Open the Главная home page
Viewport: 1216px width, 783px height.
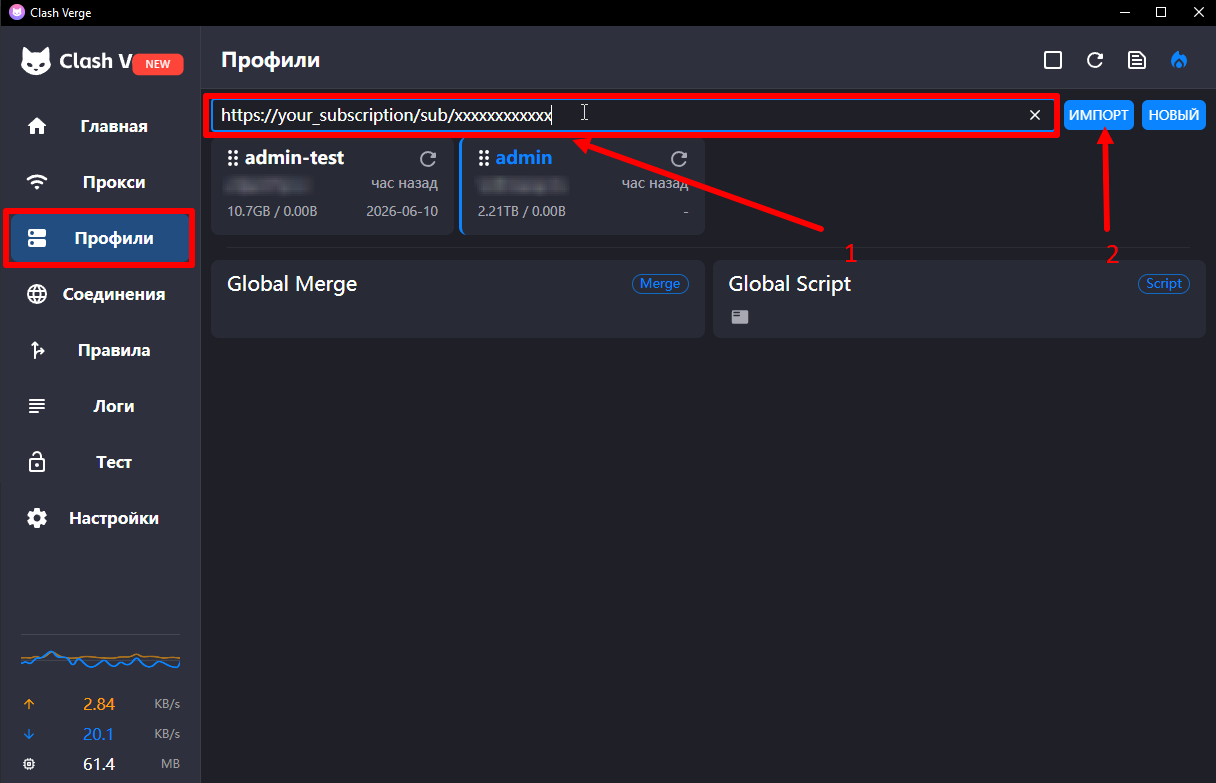tap(100, 126)
